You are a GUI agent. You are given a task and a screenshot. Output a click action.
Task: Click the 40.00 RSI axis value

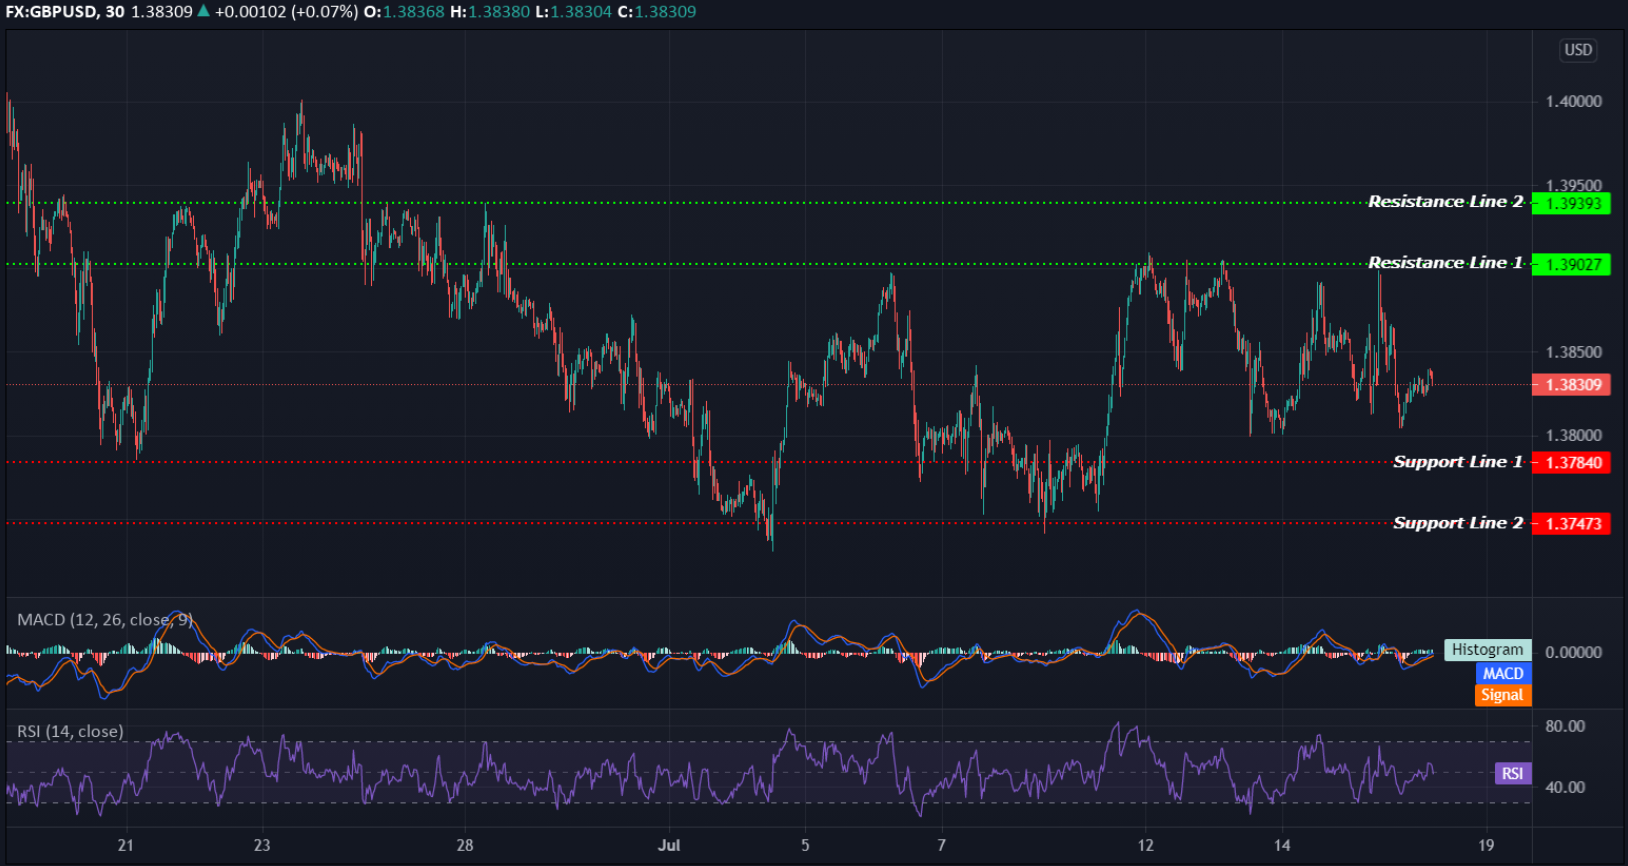[1565, 788]
